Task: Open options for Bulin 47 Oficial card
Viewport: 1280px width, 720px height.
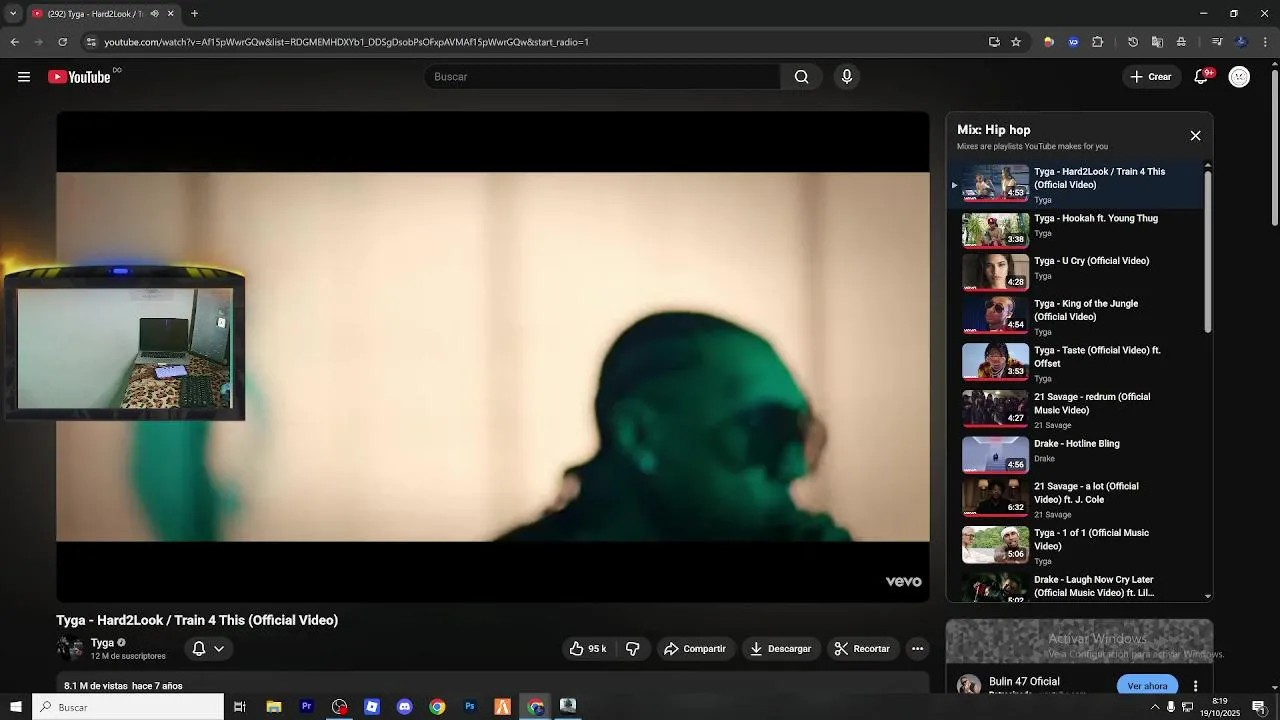Action: 1195,686
